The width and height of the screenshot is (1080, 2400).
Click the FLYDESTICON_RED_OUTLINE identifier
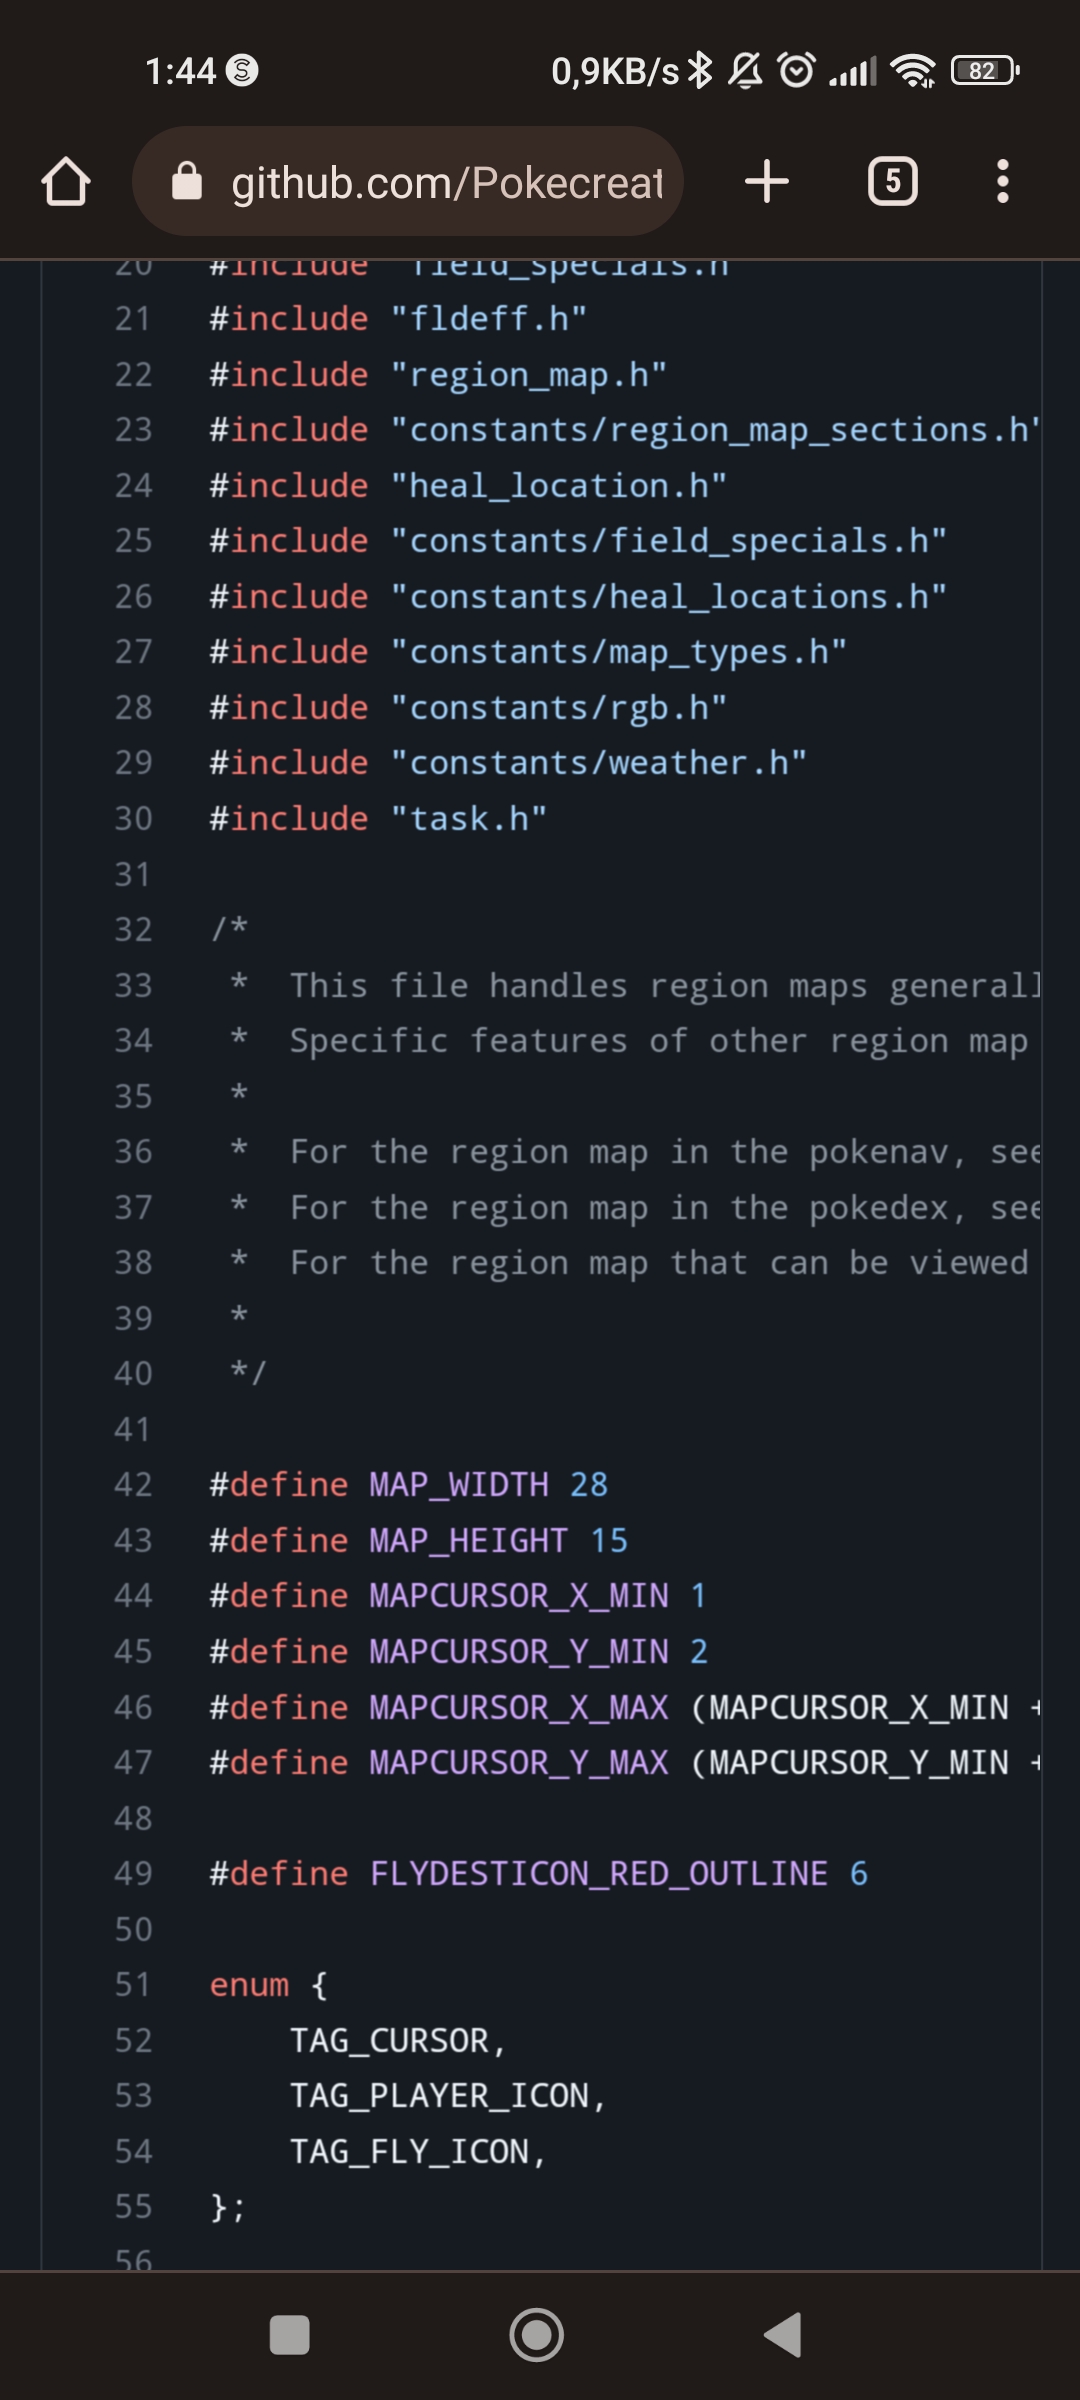pyautogui.click(x=598, y=1873)
